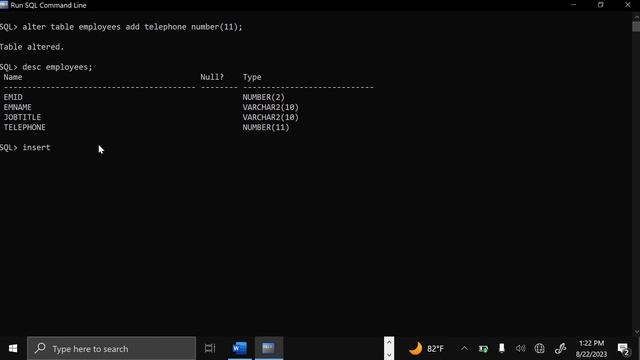
Task: Click the 'Null?' column header
Action: pos(212,77)
